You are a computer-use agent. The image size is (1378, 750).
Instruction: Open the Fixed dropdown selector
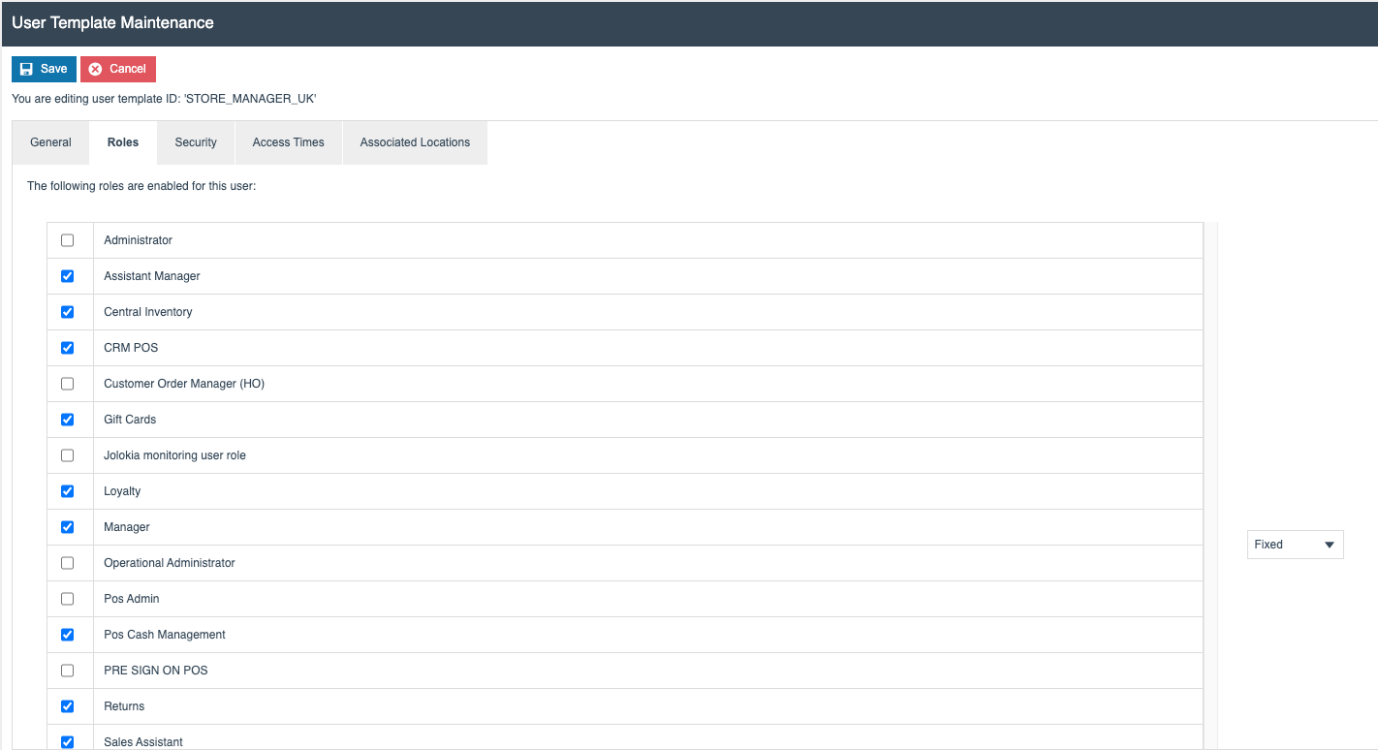tap(1294, 543)
